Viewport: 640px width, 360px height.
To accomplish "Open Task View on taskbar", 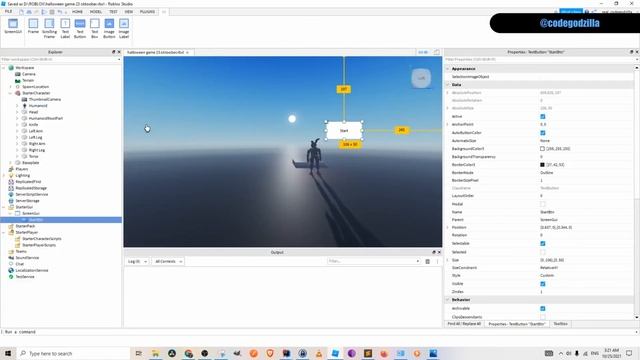I will coord(139,353).
